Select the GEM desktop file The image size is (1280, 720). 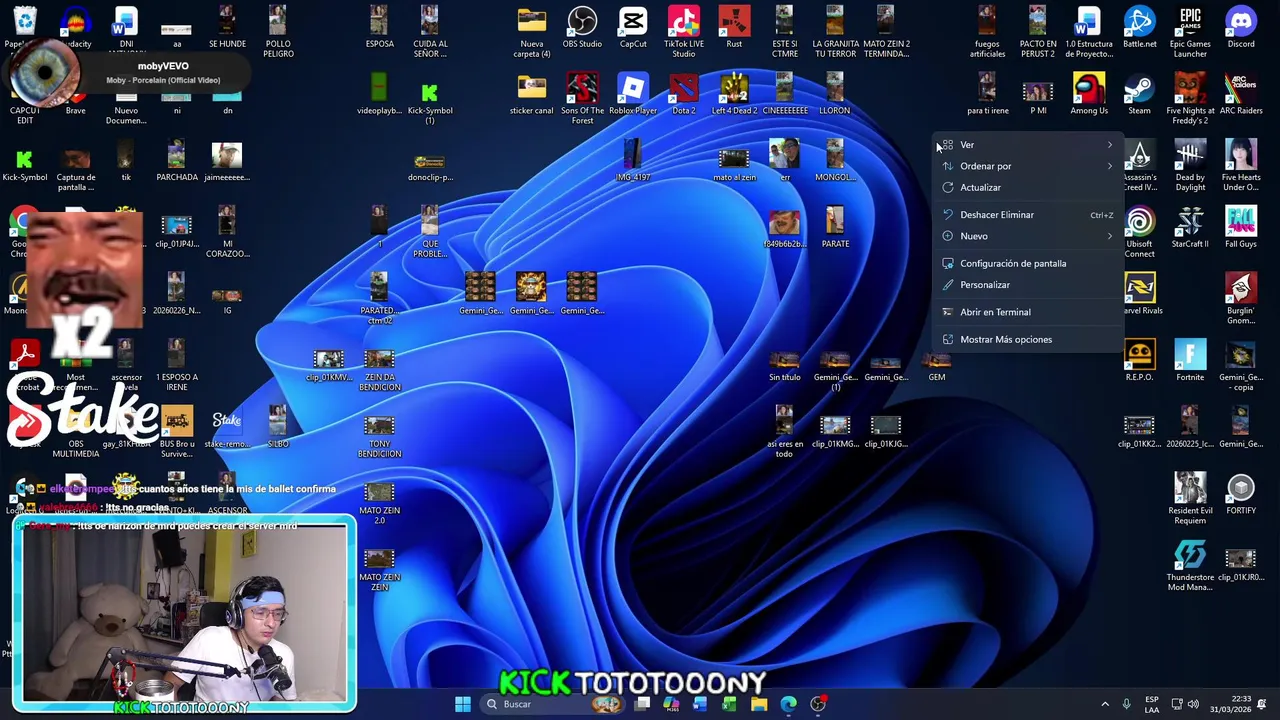[936, 366]
